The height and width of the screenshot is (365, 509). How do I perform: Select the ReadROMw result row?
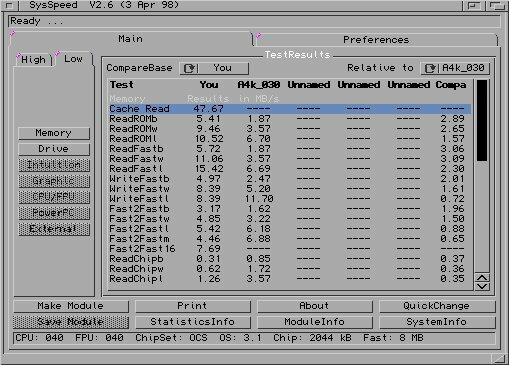tap(290, 129)
